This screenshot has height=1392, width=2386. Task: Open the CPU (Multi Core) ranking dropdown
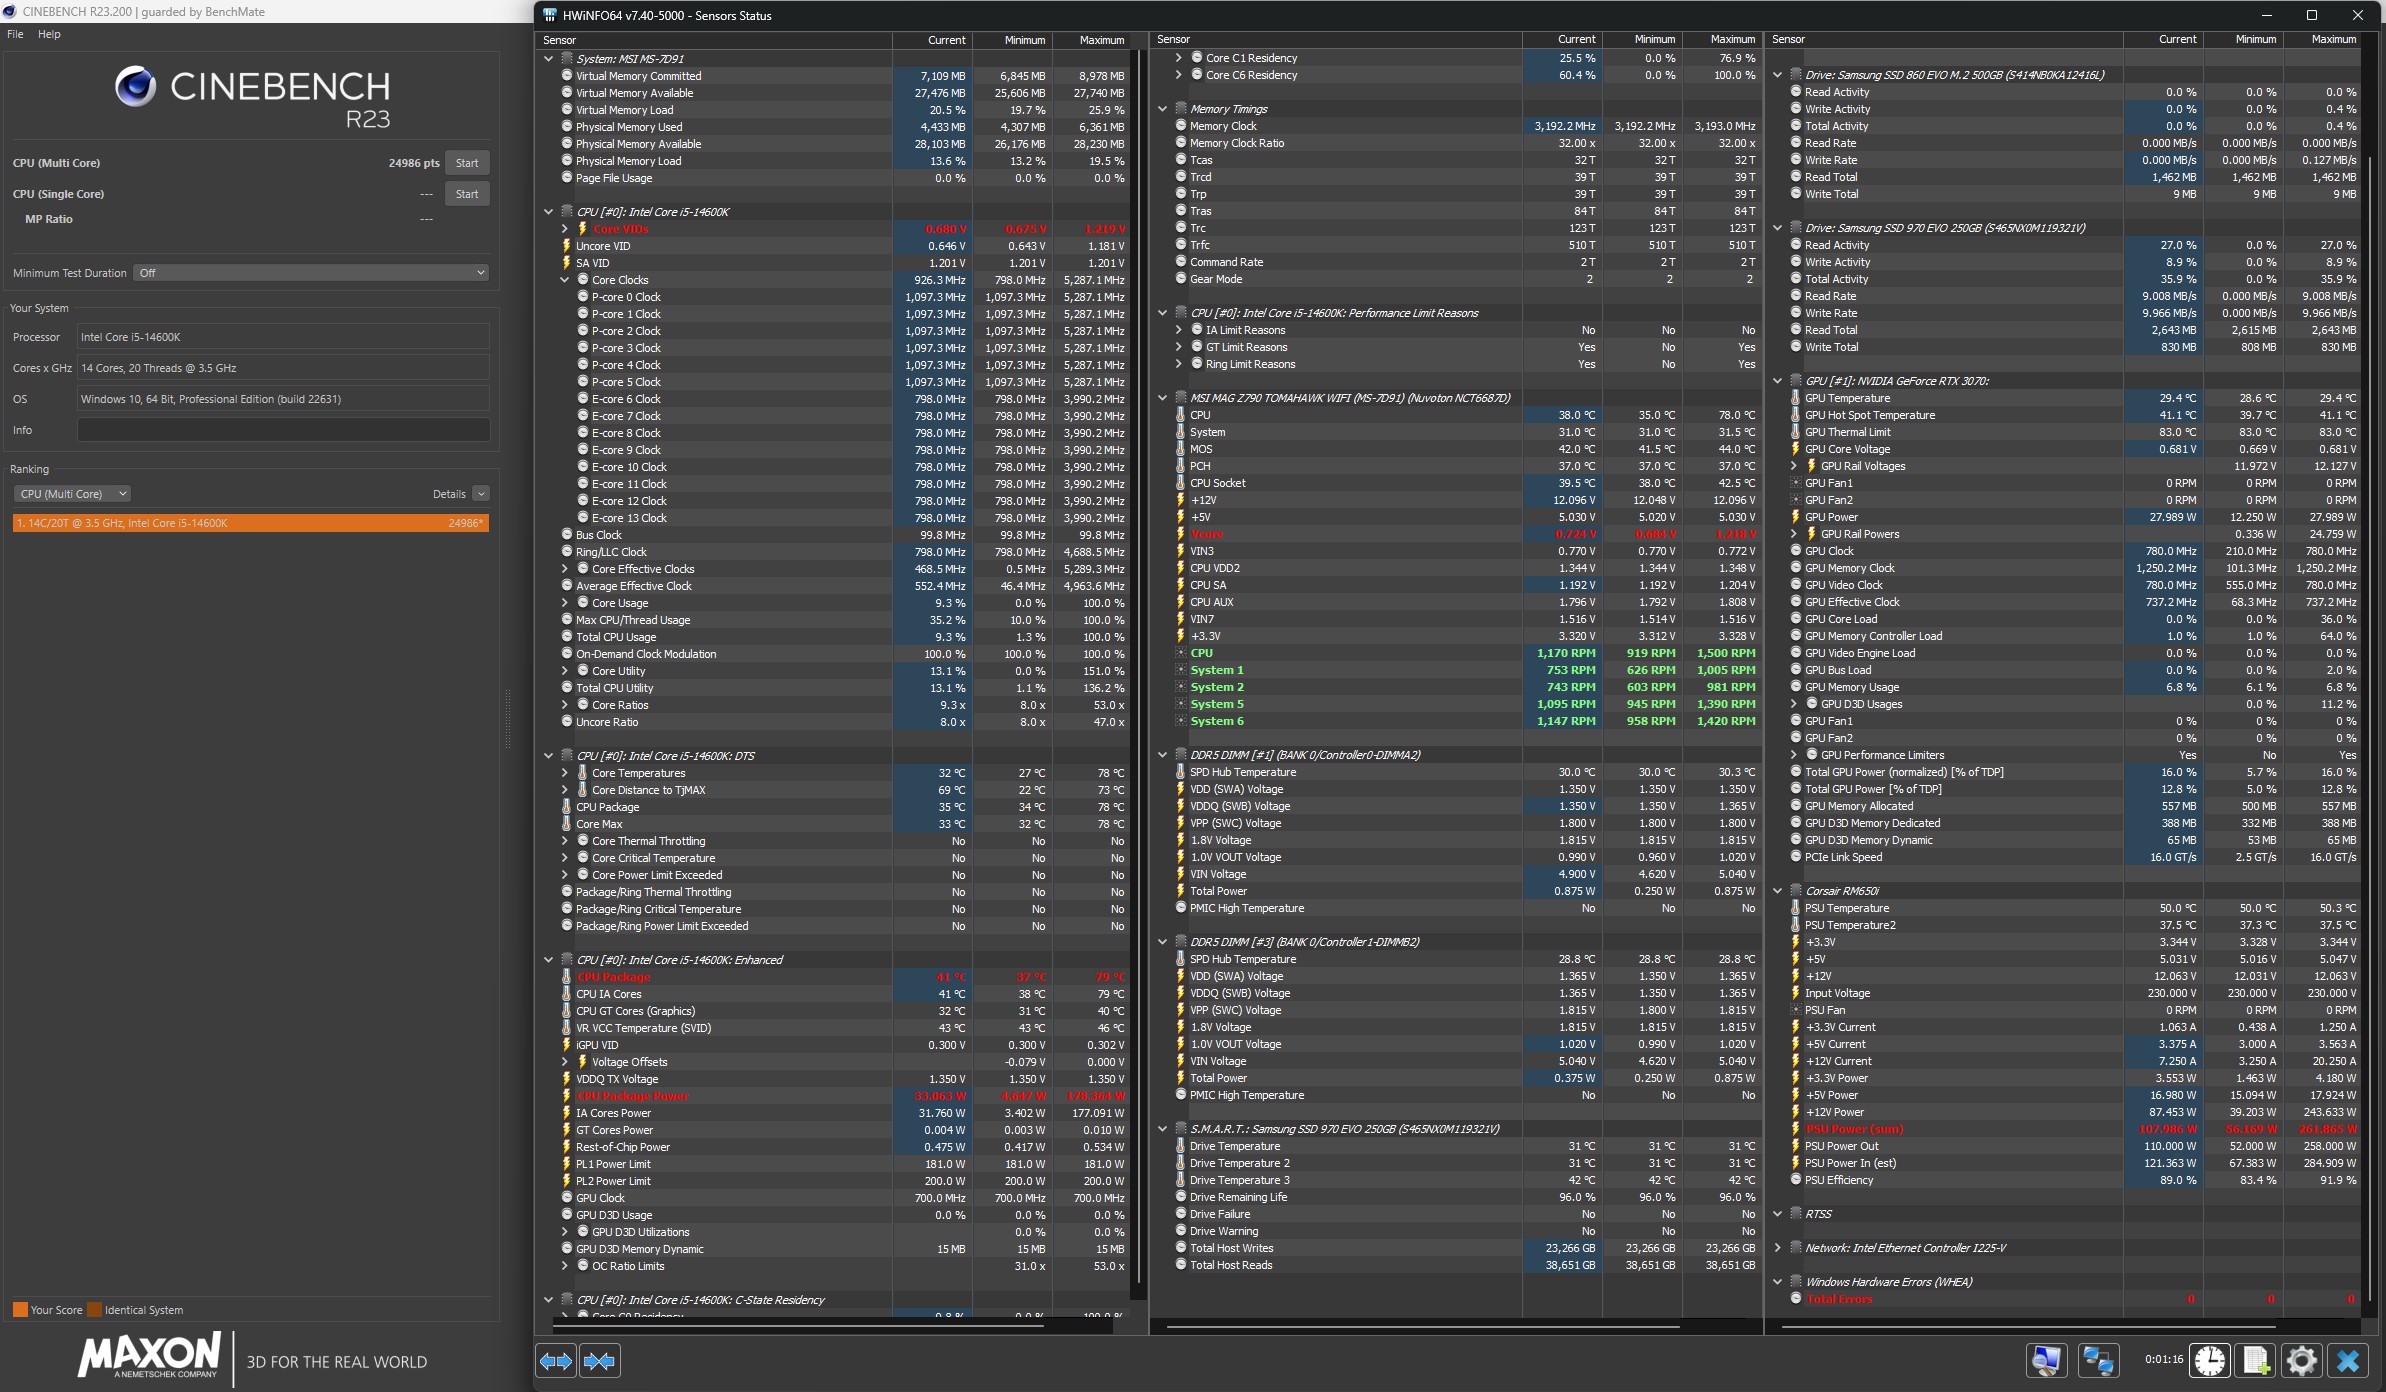pyautogui.click(x=72, y=494)
